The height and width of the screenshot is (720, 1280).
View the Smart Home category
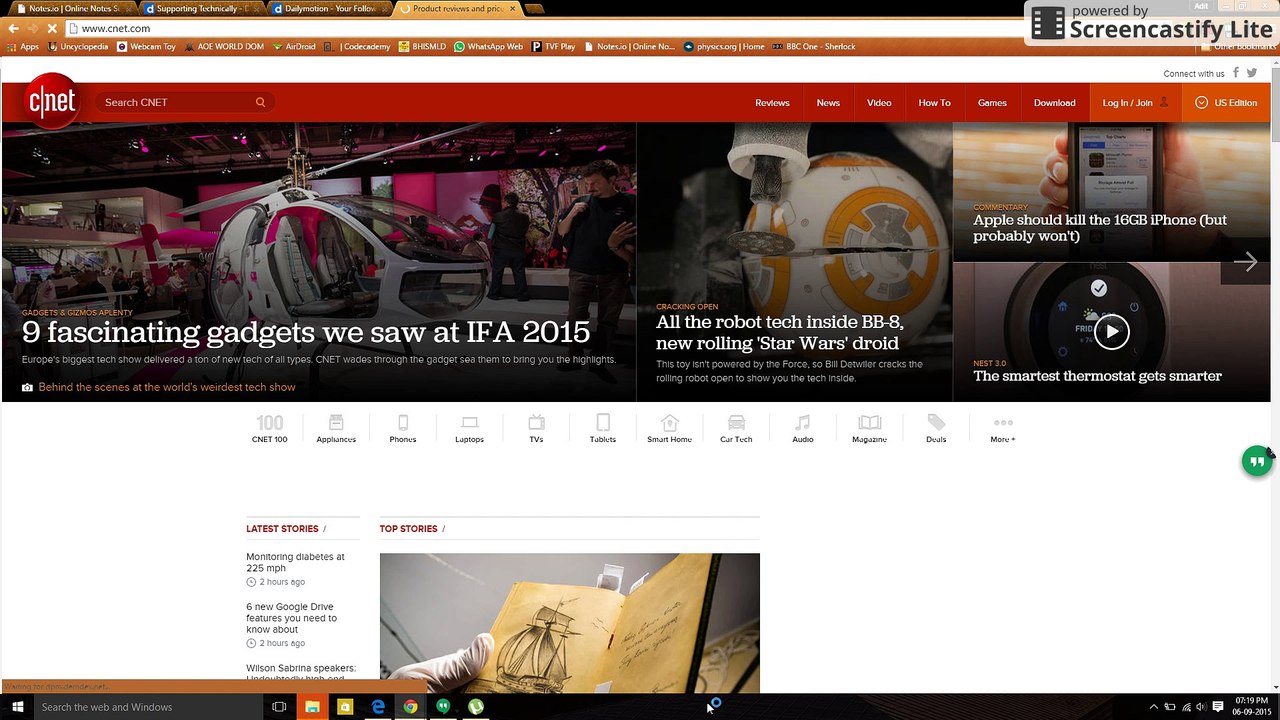[669, 429]
